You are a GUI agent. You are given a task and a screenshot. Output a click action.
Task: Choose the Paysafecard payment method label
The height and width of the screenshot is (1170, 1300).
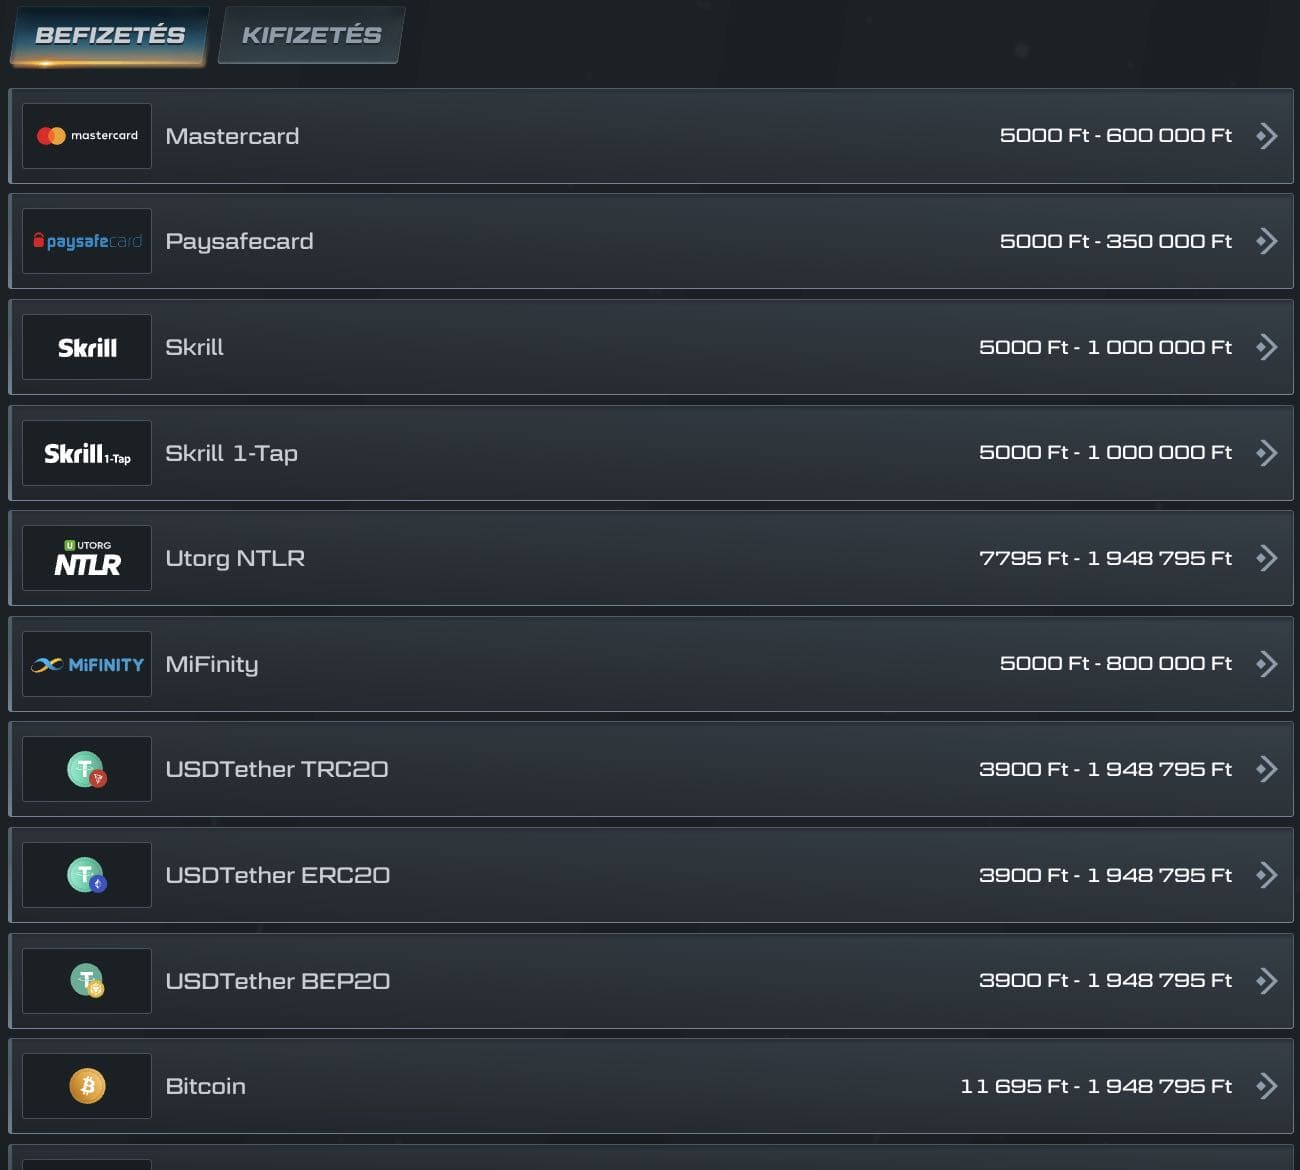pos(239,241)
